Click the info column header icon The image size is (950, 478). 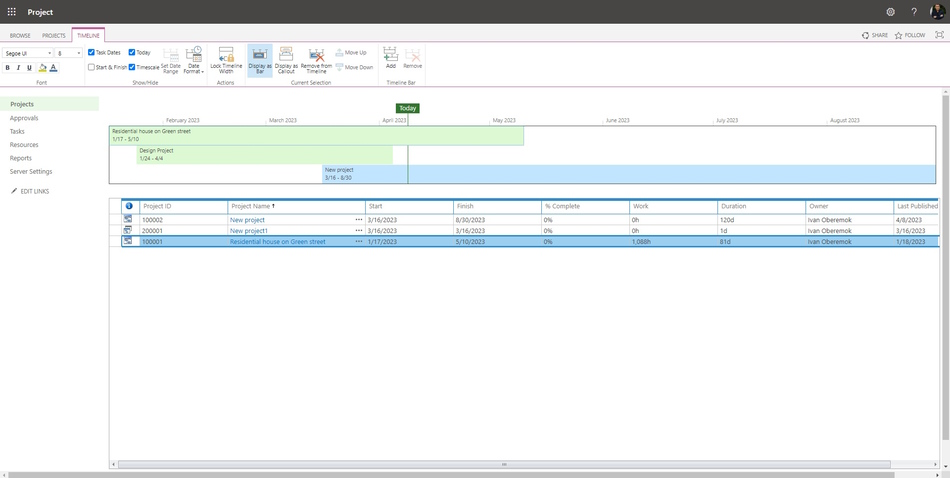[128, 206]
